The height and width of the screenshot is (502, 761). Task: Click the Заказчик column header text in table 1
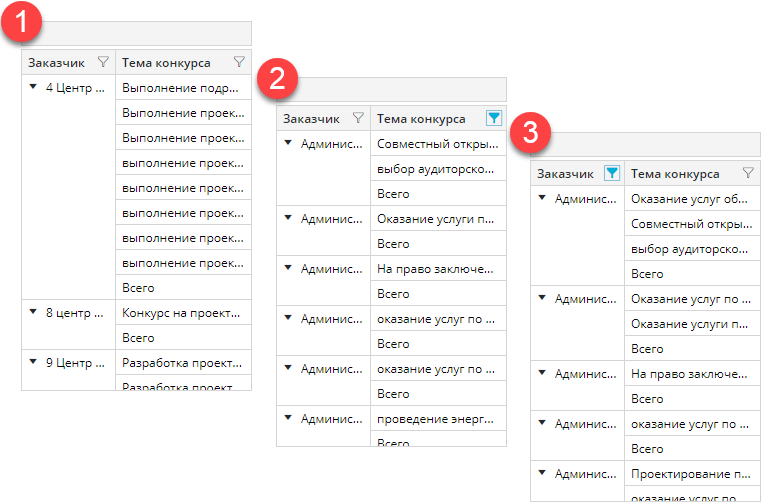click(x=57, y=62)
